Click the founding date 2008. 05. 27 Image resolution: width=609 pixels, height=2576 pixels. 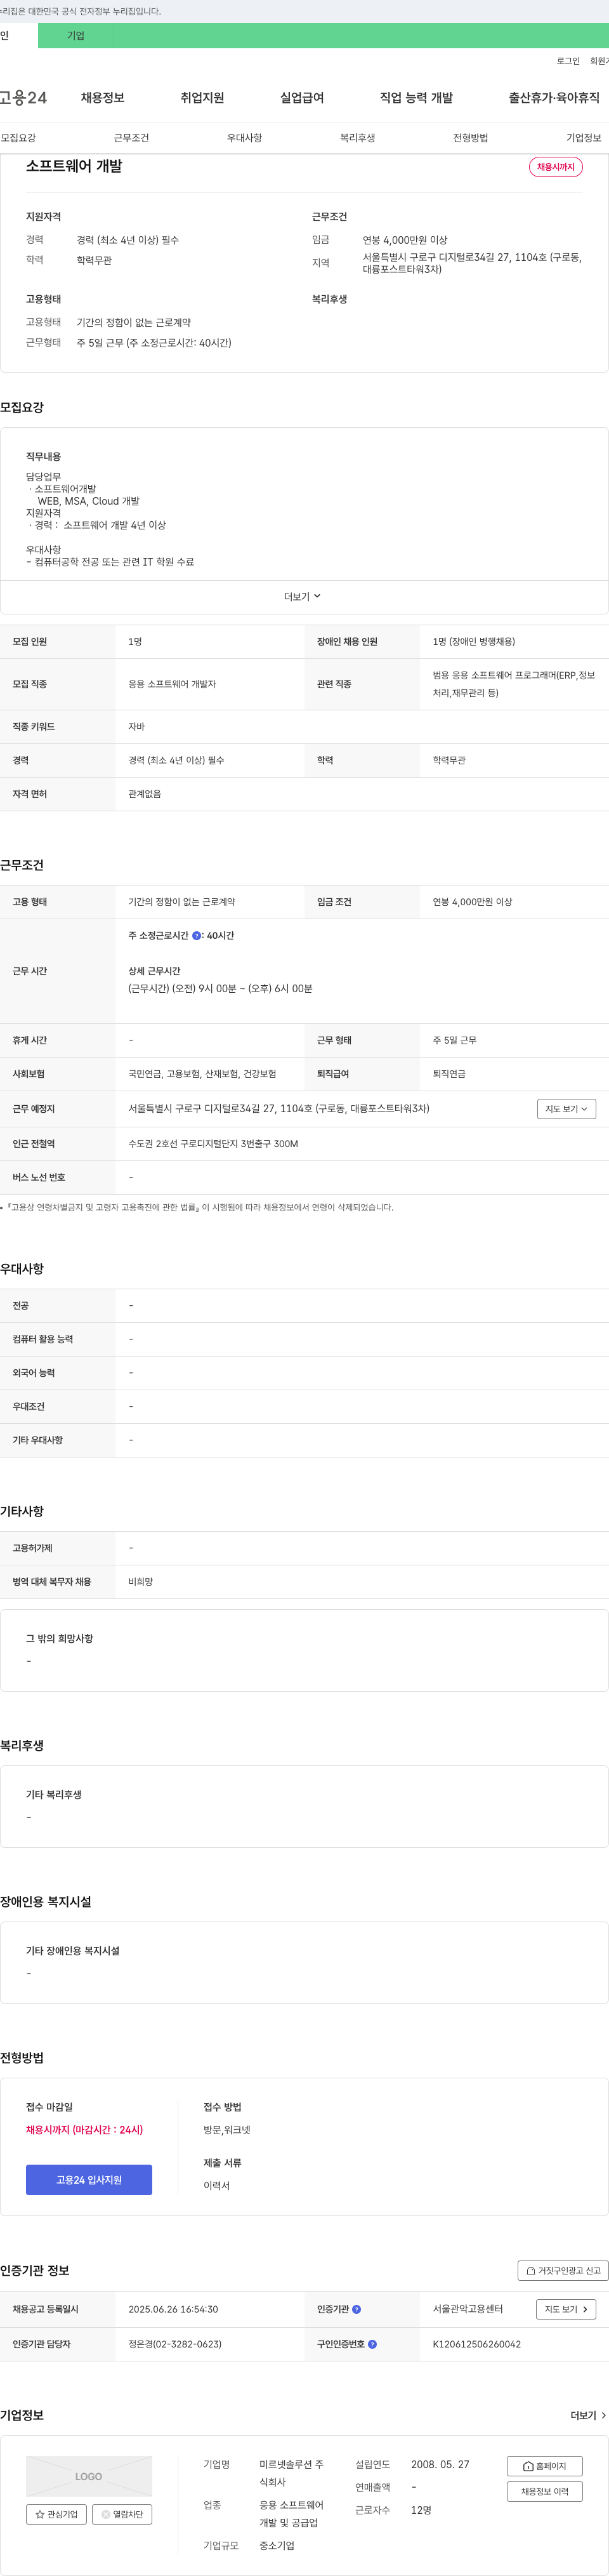(440, 2464)
